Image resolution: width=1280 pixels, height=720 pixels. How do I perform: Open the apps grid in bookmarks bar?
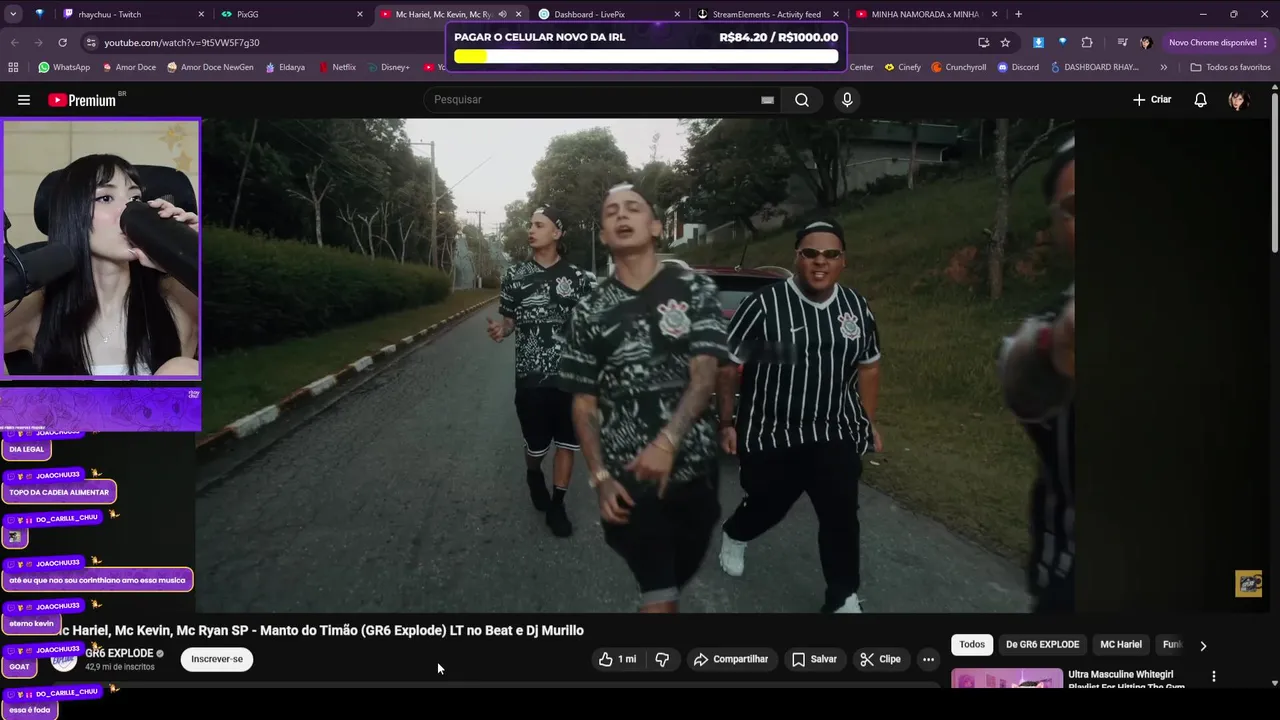coord(13,67)
